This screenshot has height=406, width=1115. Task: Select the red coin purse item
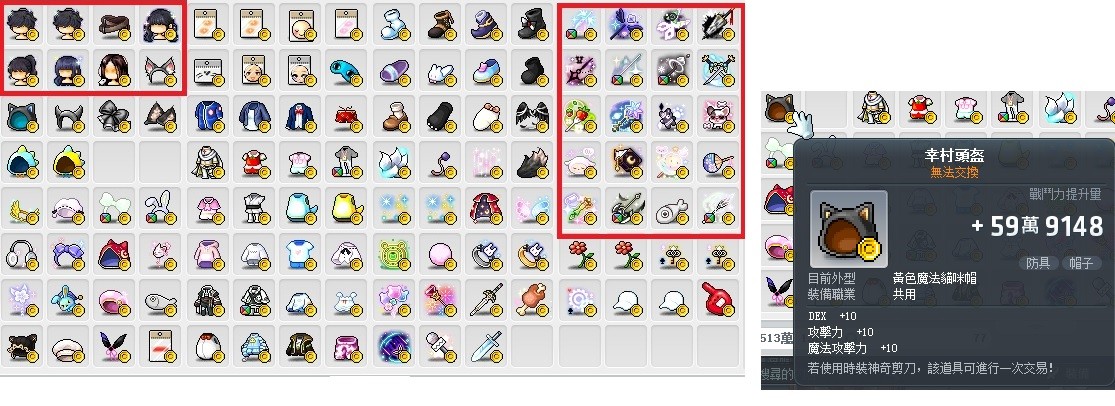pos(346,116)
